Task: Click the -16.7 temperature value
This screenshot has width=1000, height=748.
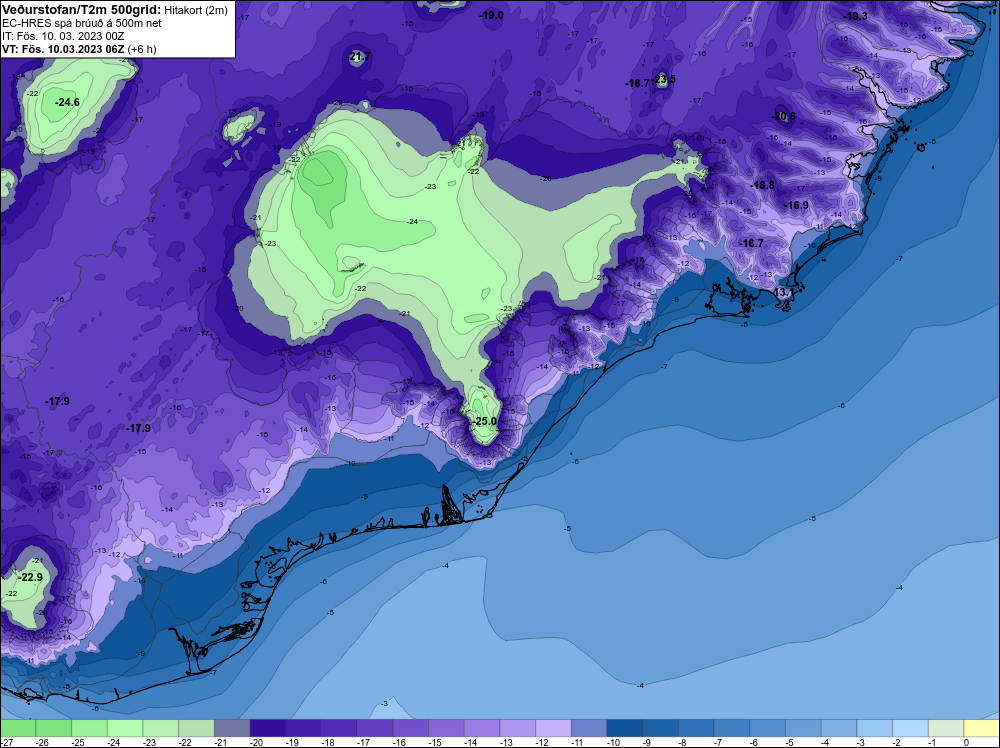Action: click(751, 244)
